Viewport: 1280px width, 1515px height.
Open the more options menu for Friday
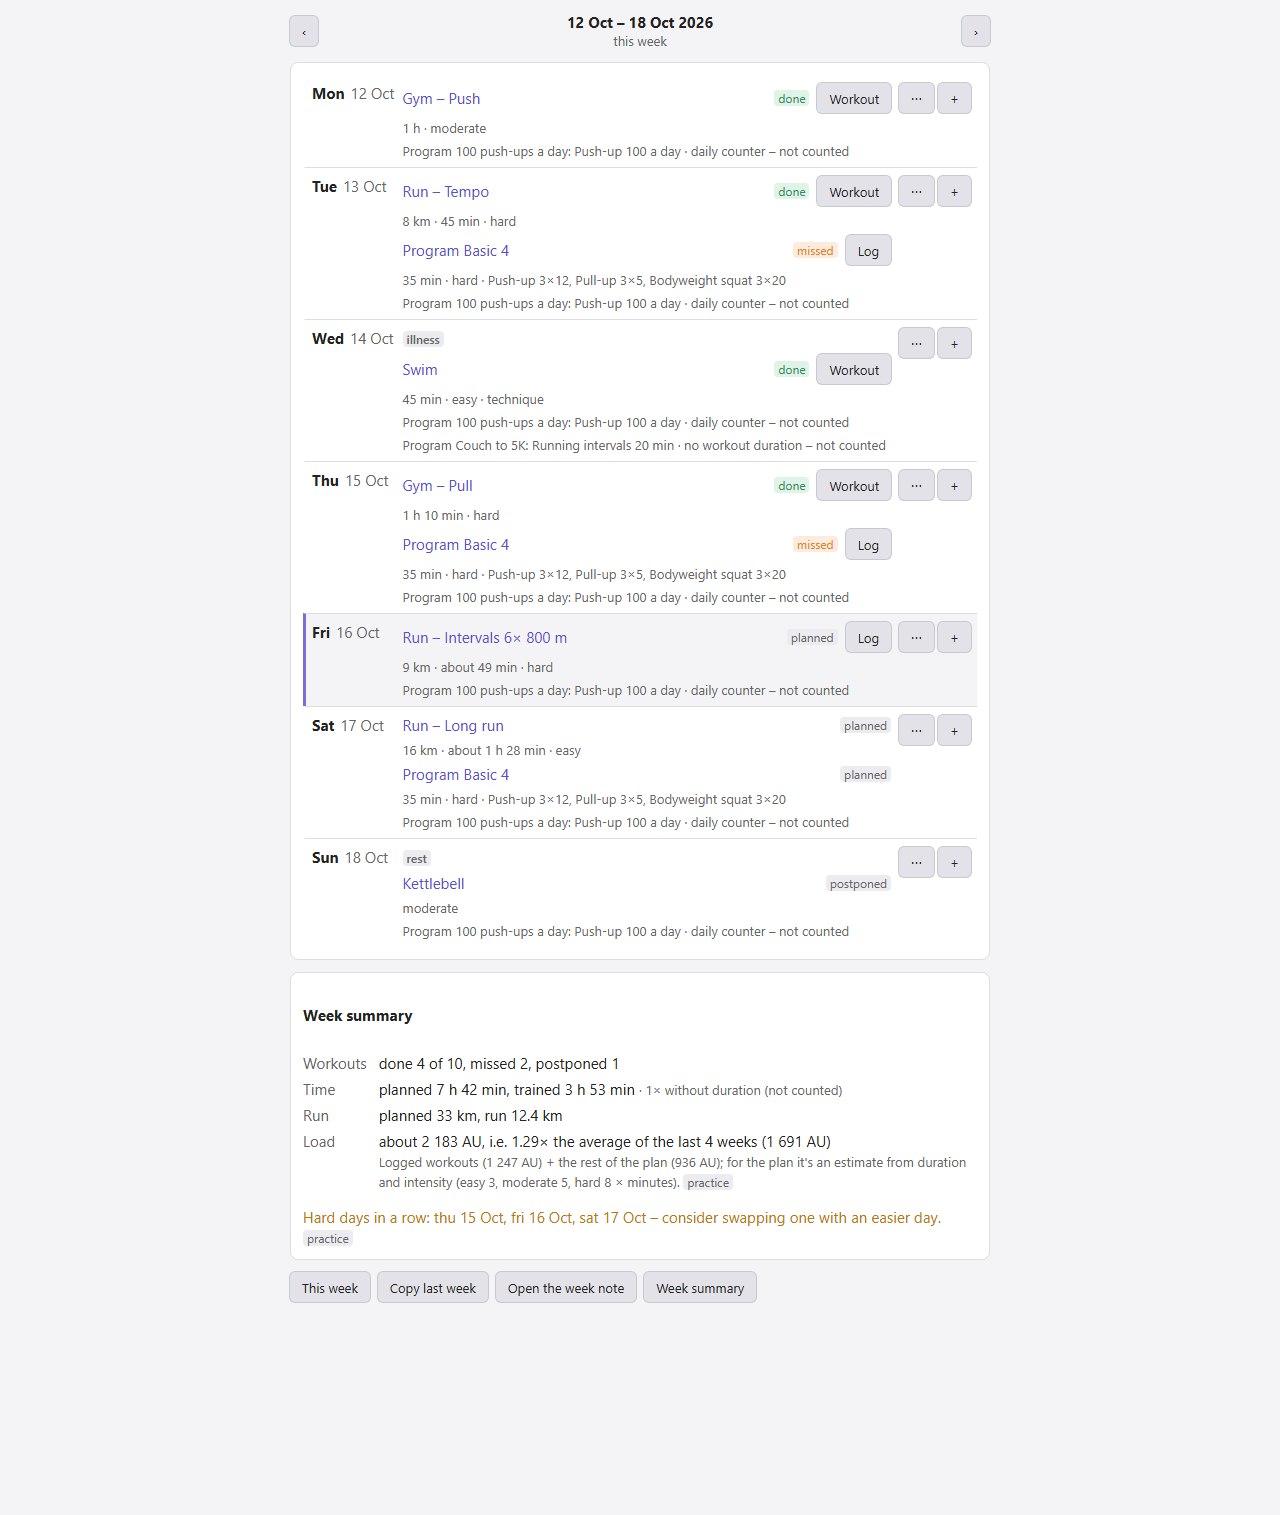pos(916,637)
